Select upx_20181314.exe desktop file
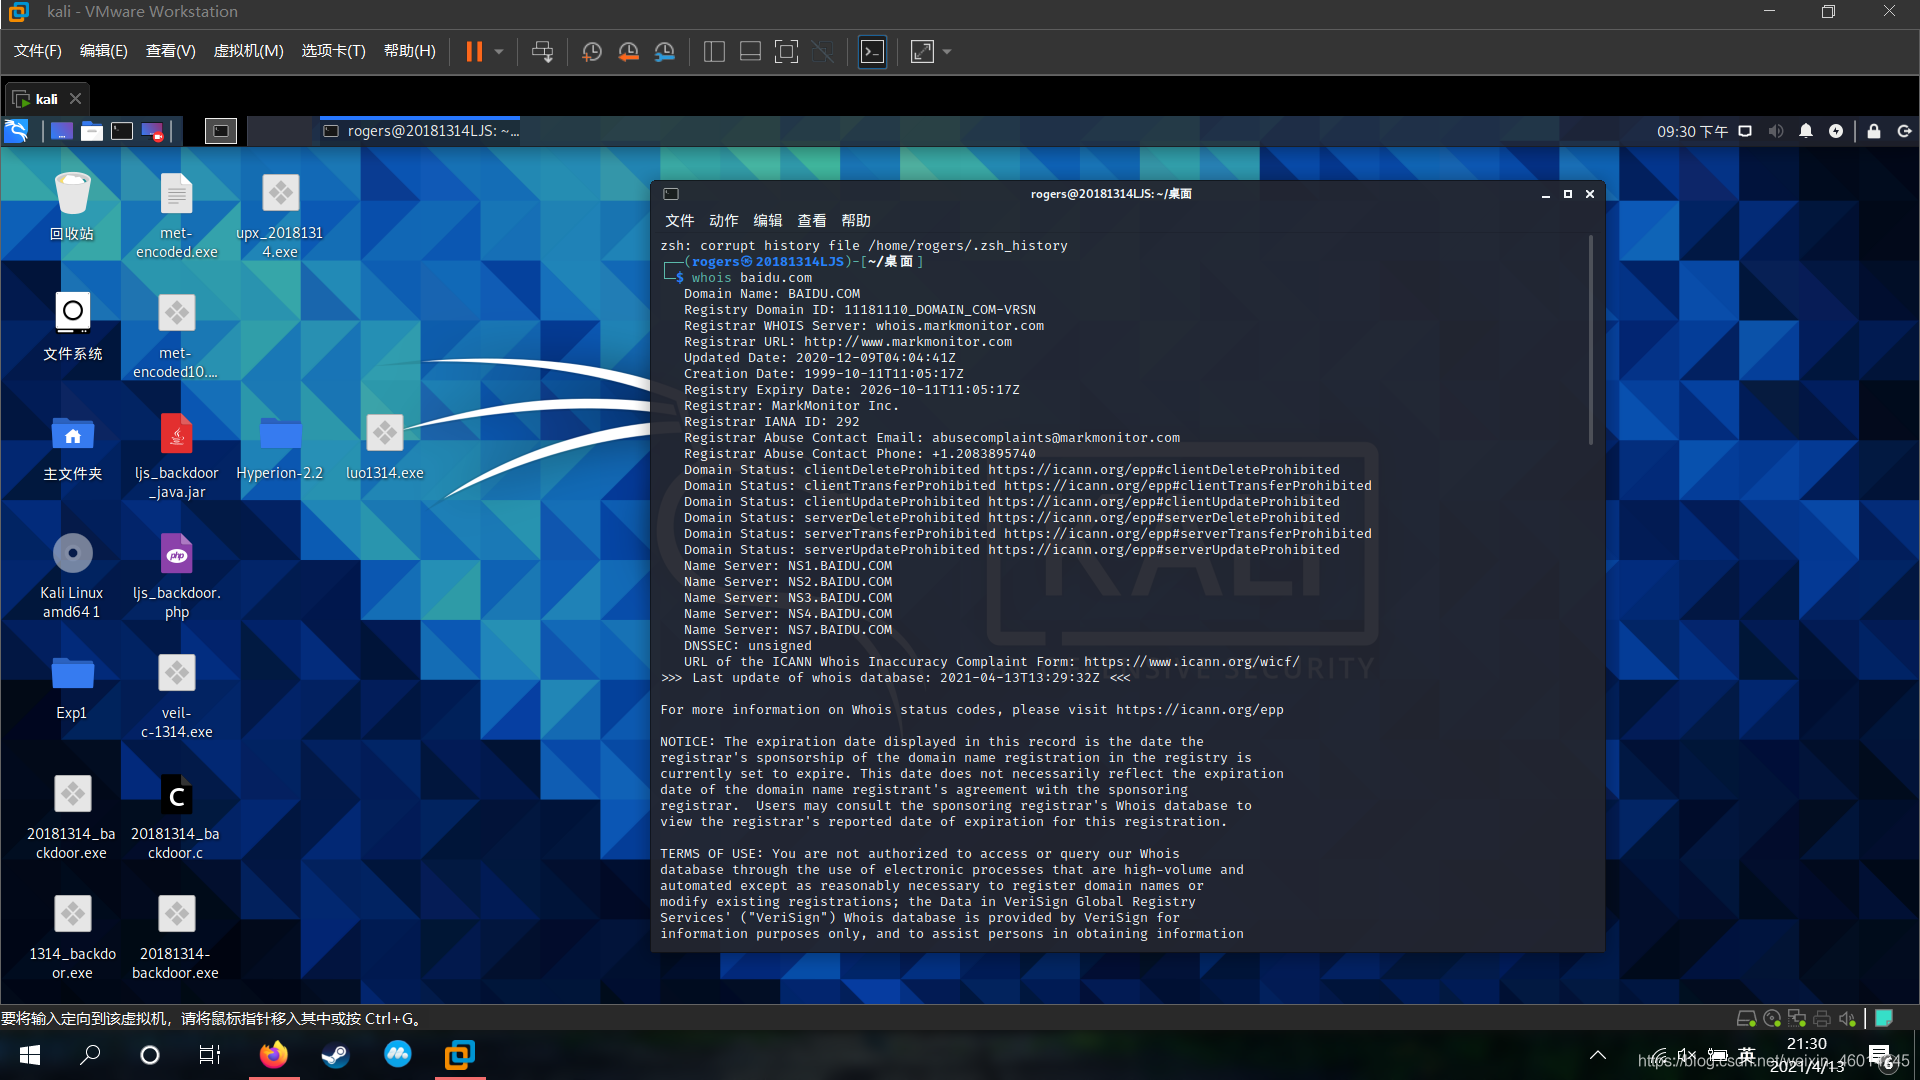 tap(280, 215)
